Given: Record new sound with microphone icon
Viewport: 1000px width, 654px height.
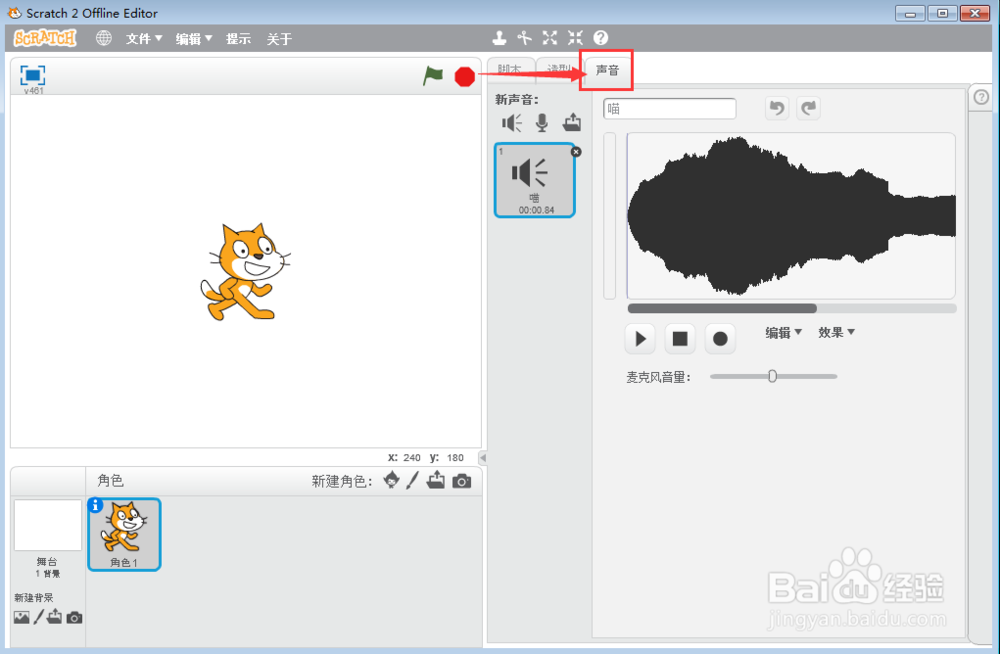Looking at the screenshot, I should pyautogui.click(x=542, y=123).
